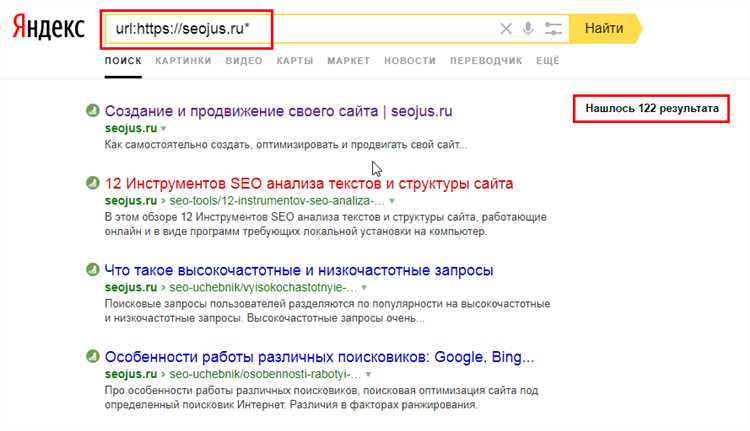Expand dropdown arrow after vyisokochastotnyie URL
Screen dimensions: 750x431
pos(364,287)
